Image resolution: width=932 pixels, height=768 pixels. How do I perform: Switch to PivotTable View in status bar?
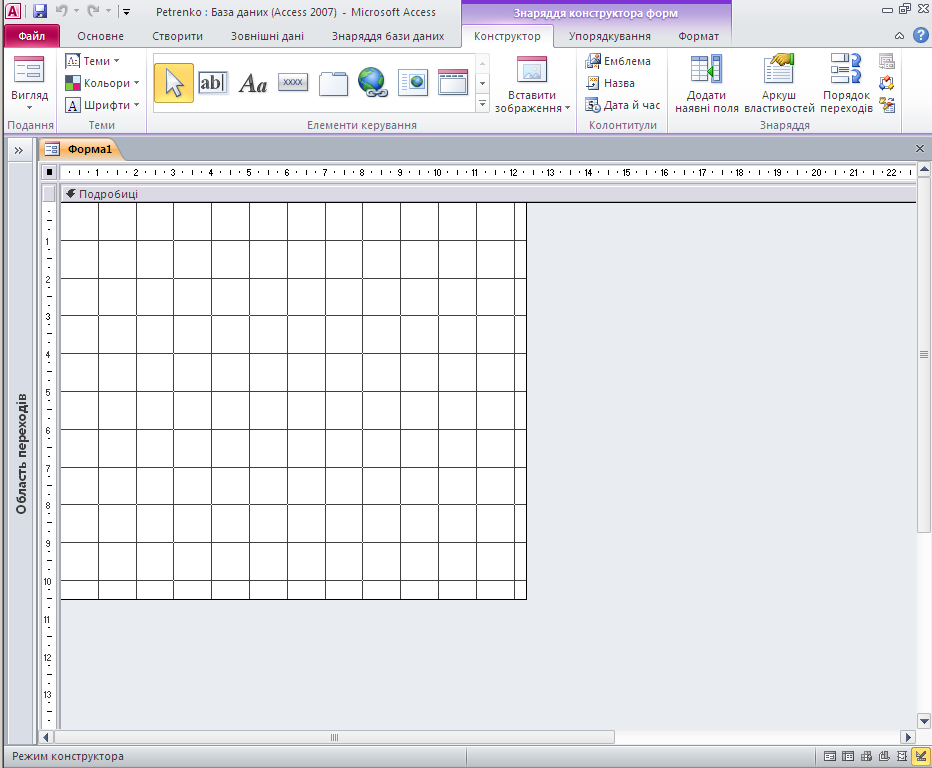(x=867, y=756)
